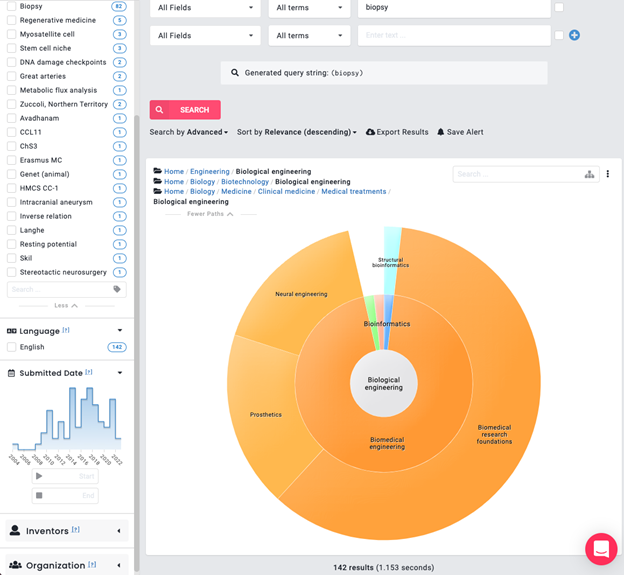
Task: Click the Submitted Date help [?] icon
Action: point(89,372)
